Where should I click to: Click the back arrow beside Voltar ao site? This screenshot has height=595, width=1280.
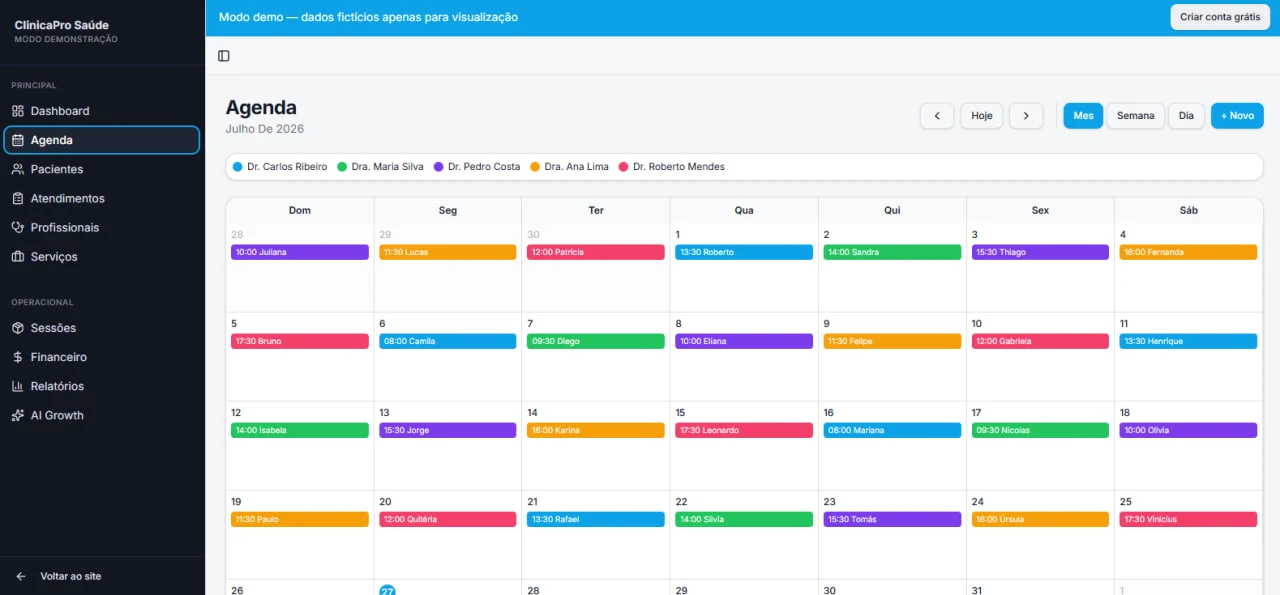click(21, 576)
